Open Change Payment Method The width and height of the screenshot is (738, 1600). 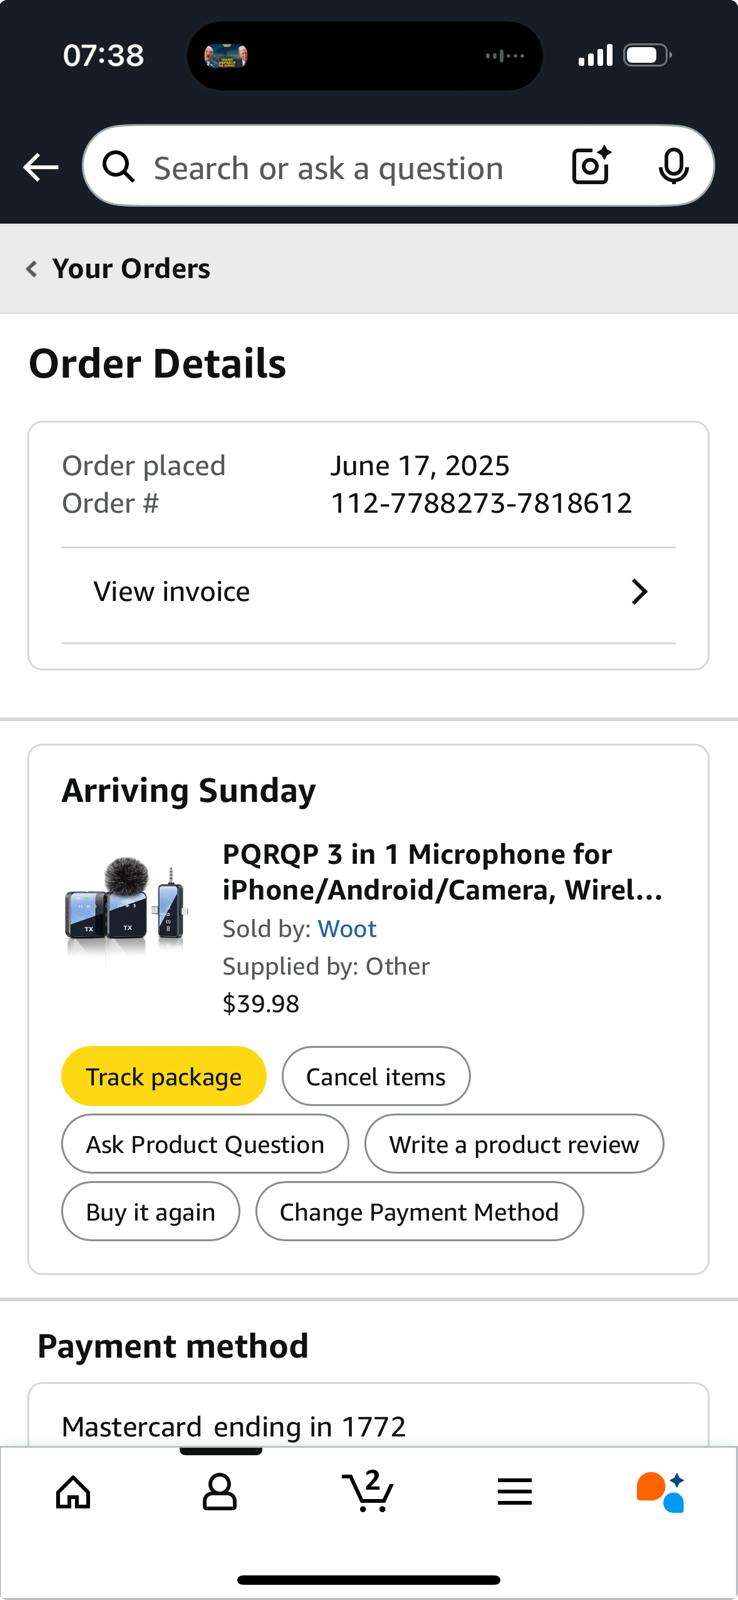pos(419,1212)
